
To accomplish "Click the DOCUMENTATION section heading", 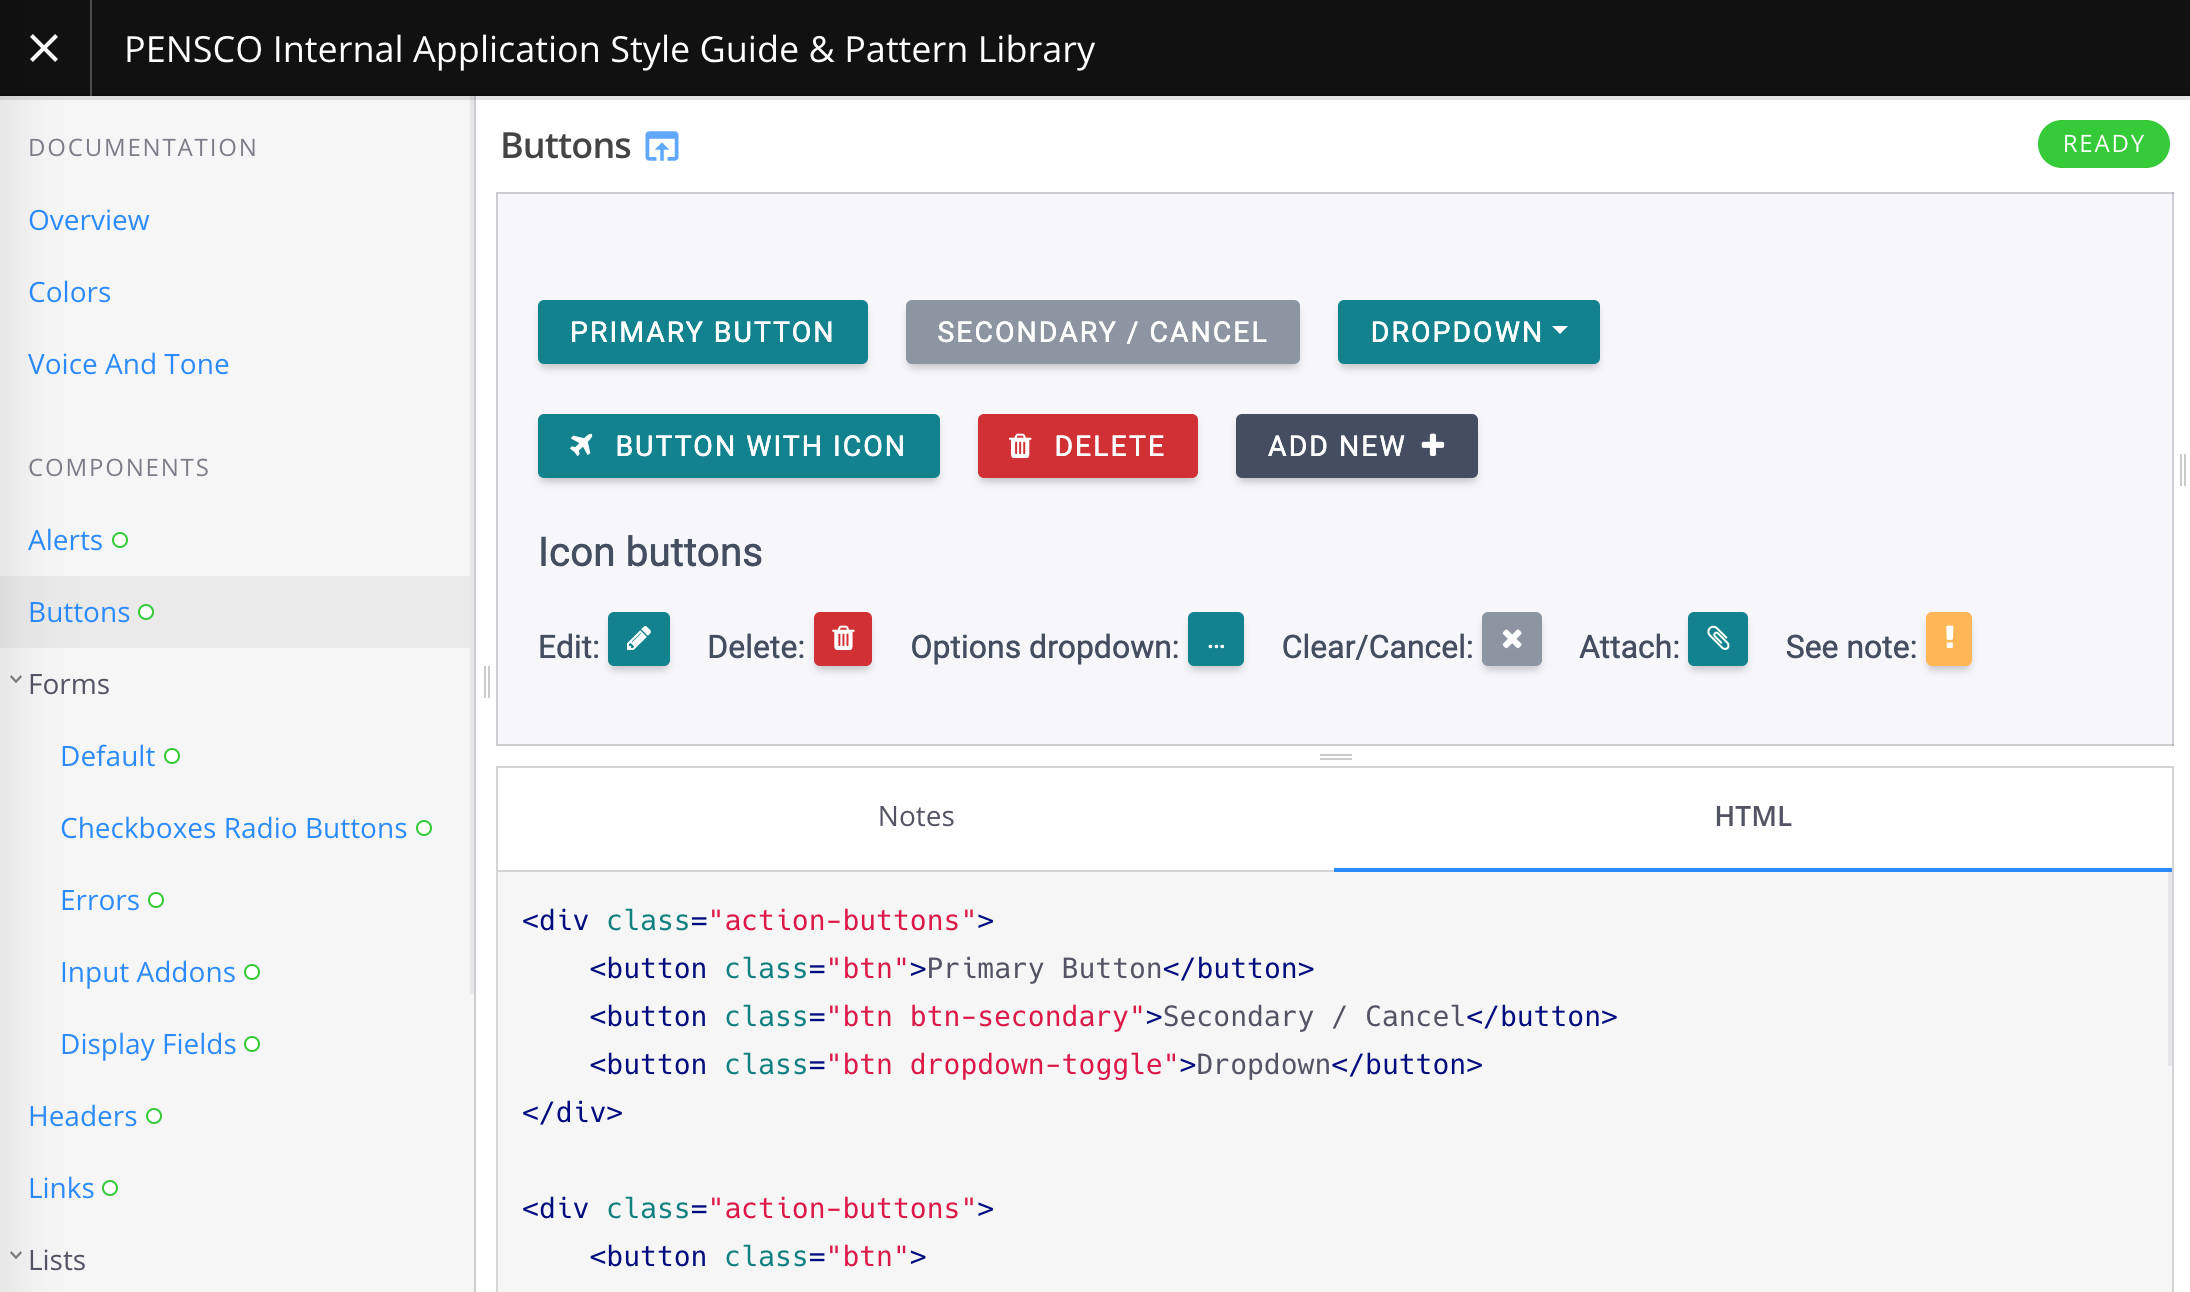I will click(x=143, y=148).
